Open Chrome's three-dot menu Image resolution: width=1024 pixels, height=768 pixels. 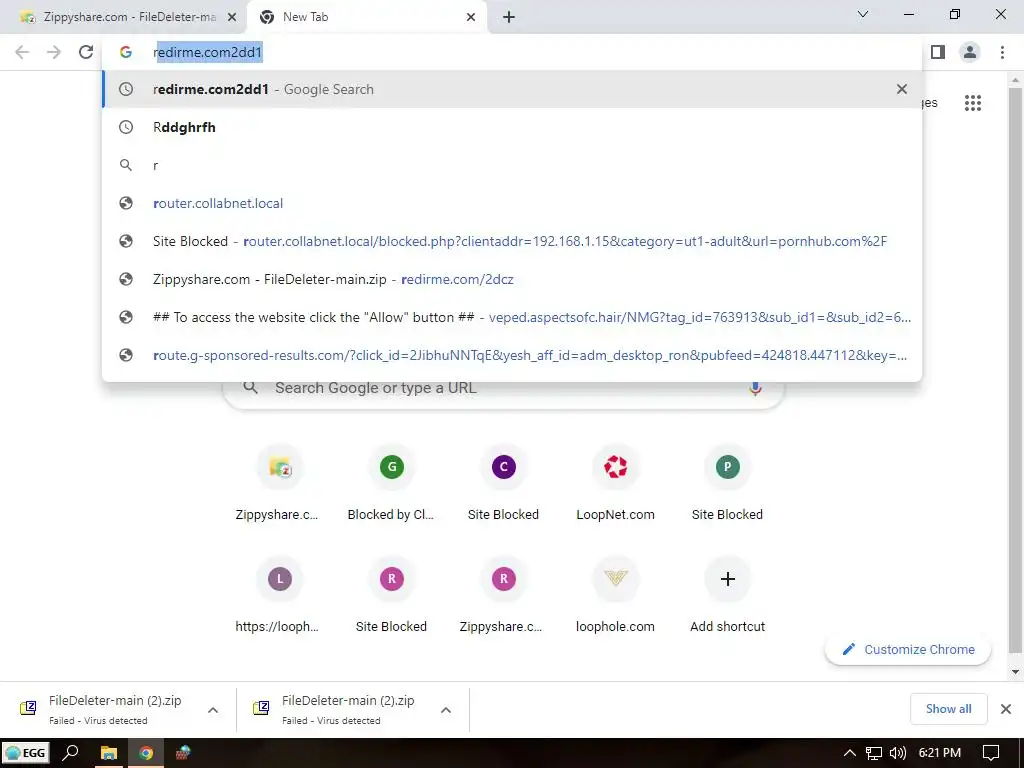coord(1002,52)
